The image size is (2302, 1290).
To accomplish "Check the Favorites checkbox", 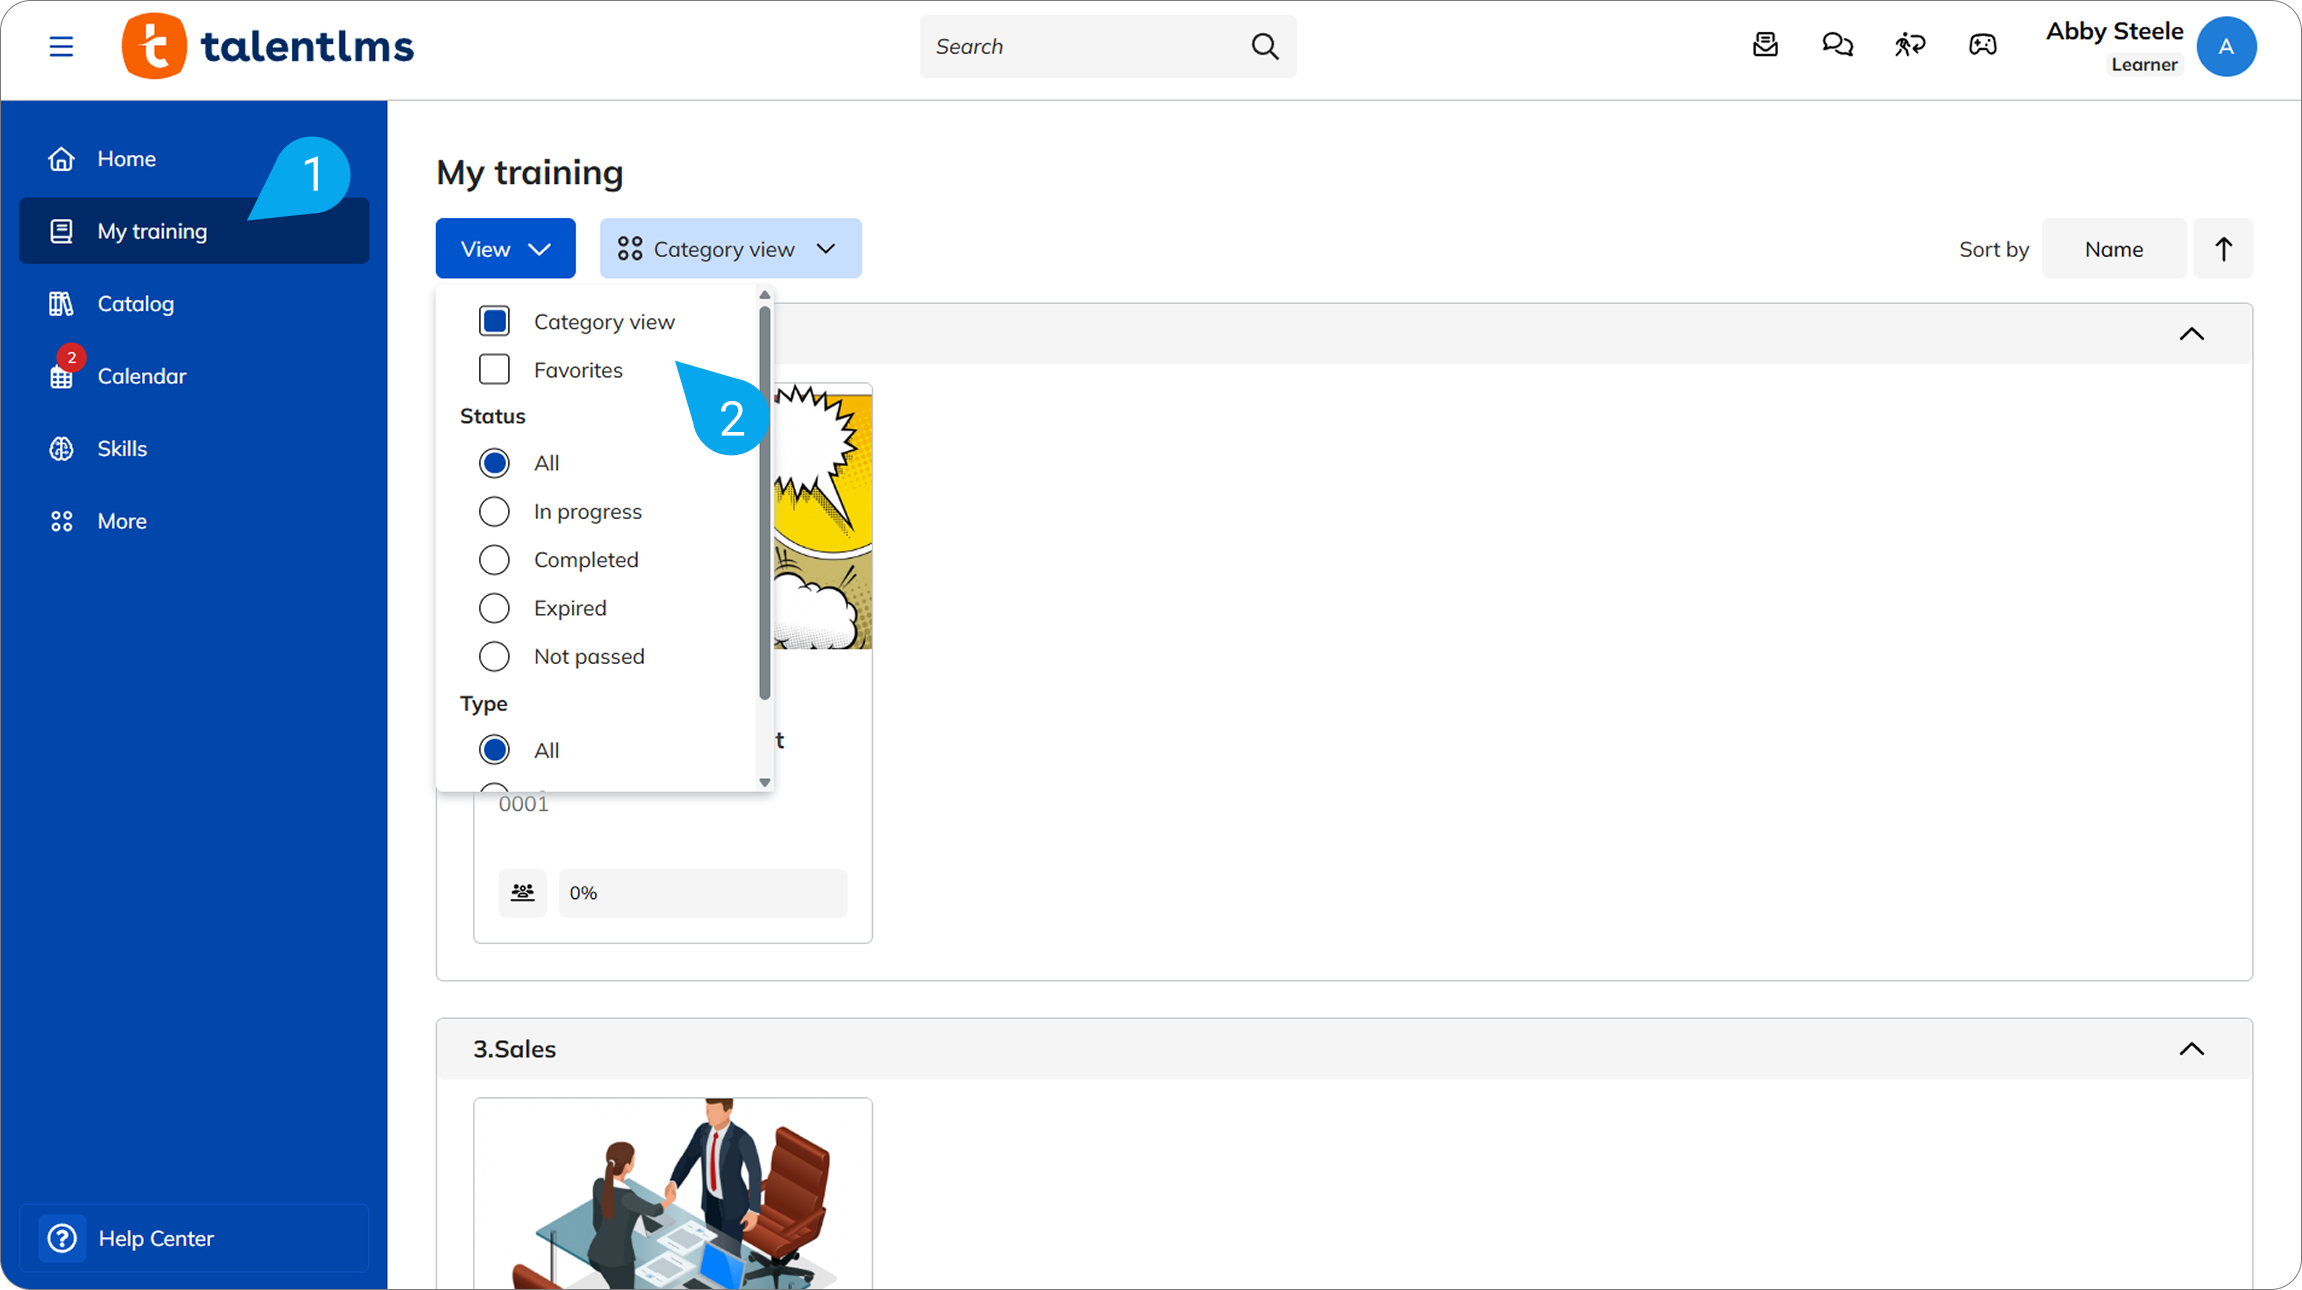I will coord(494,370).
